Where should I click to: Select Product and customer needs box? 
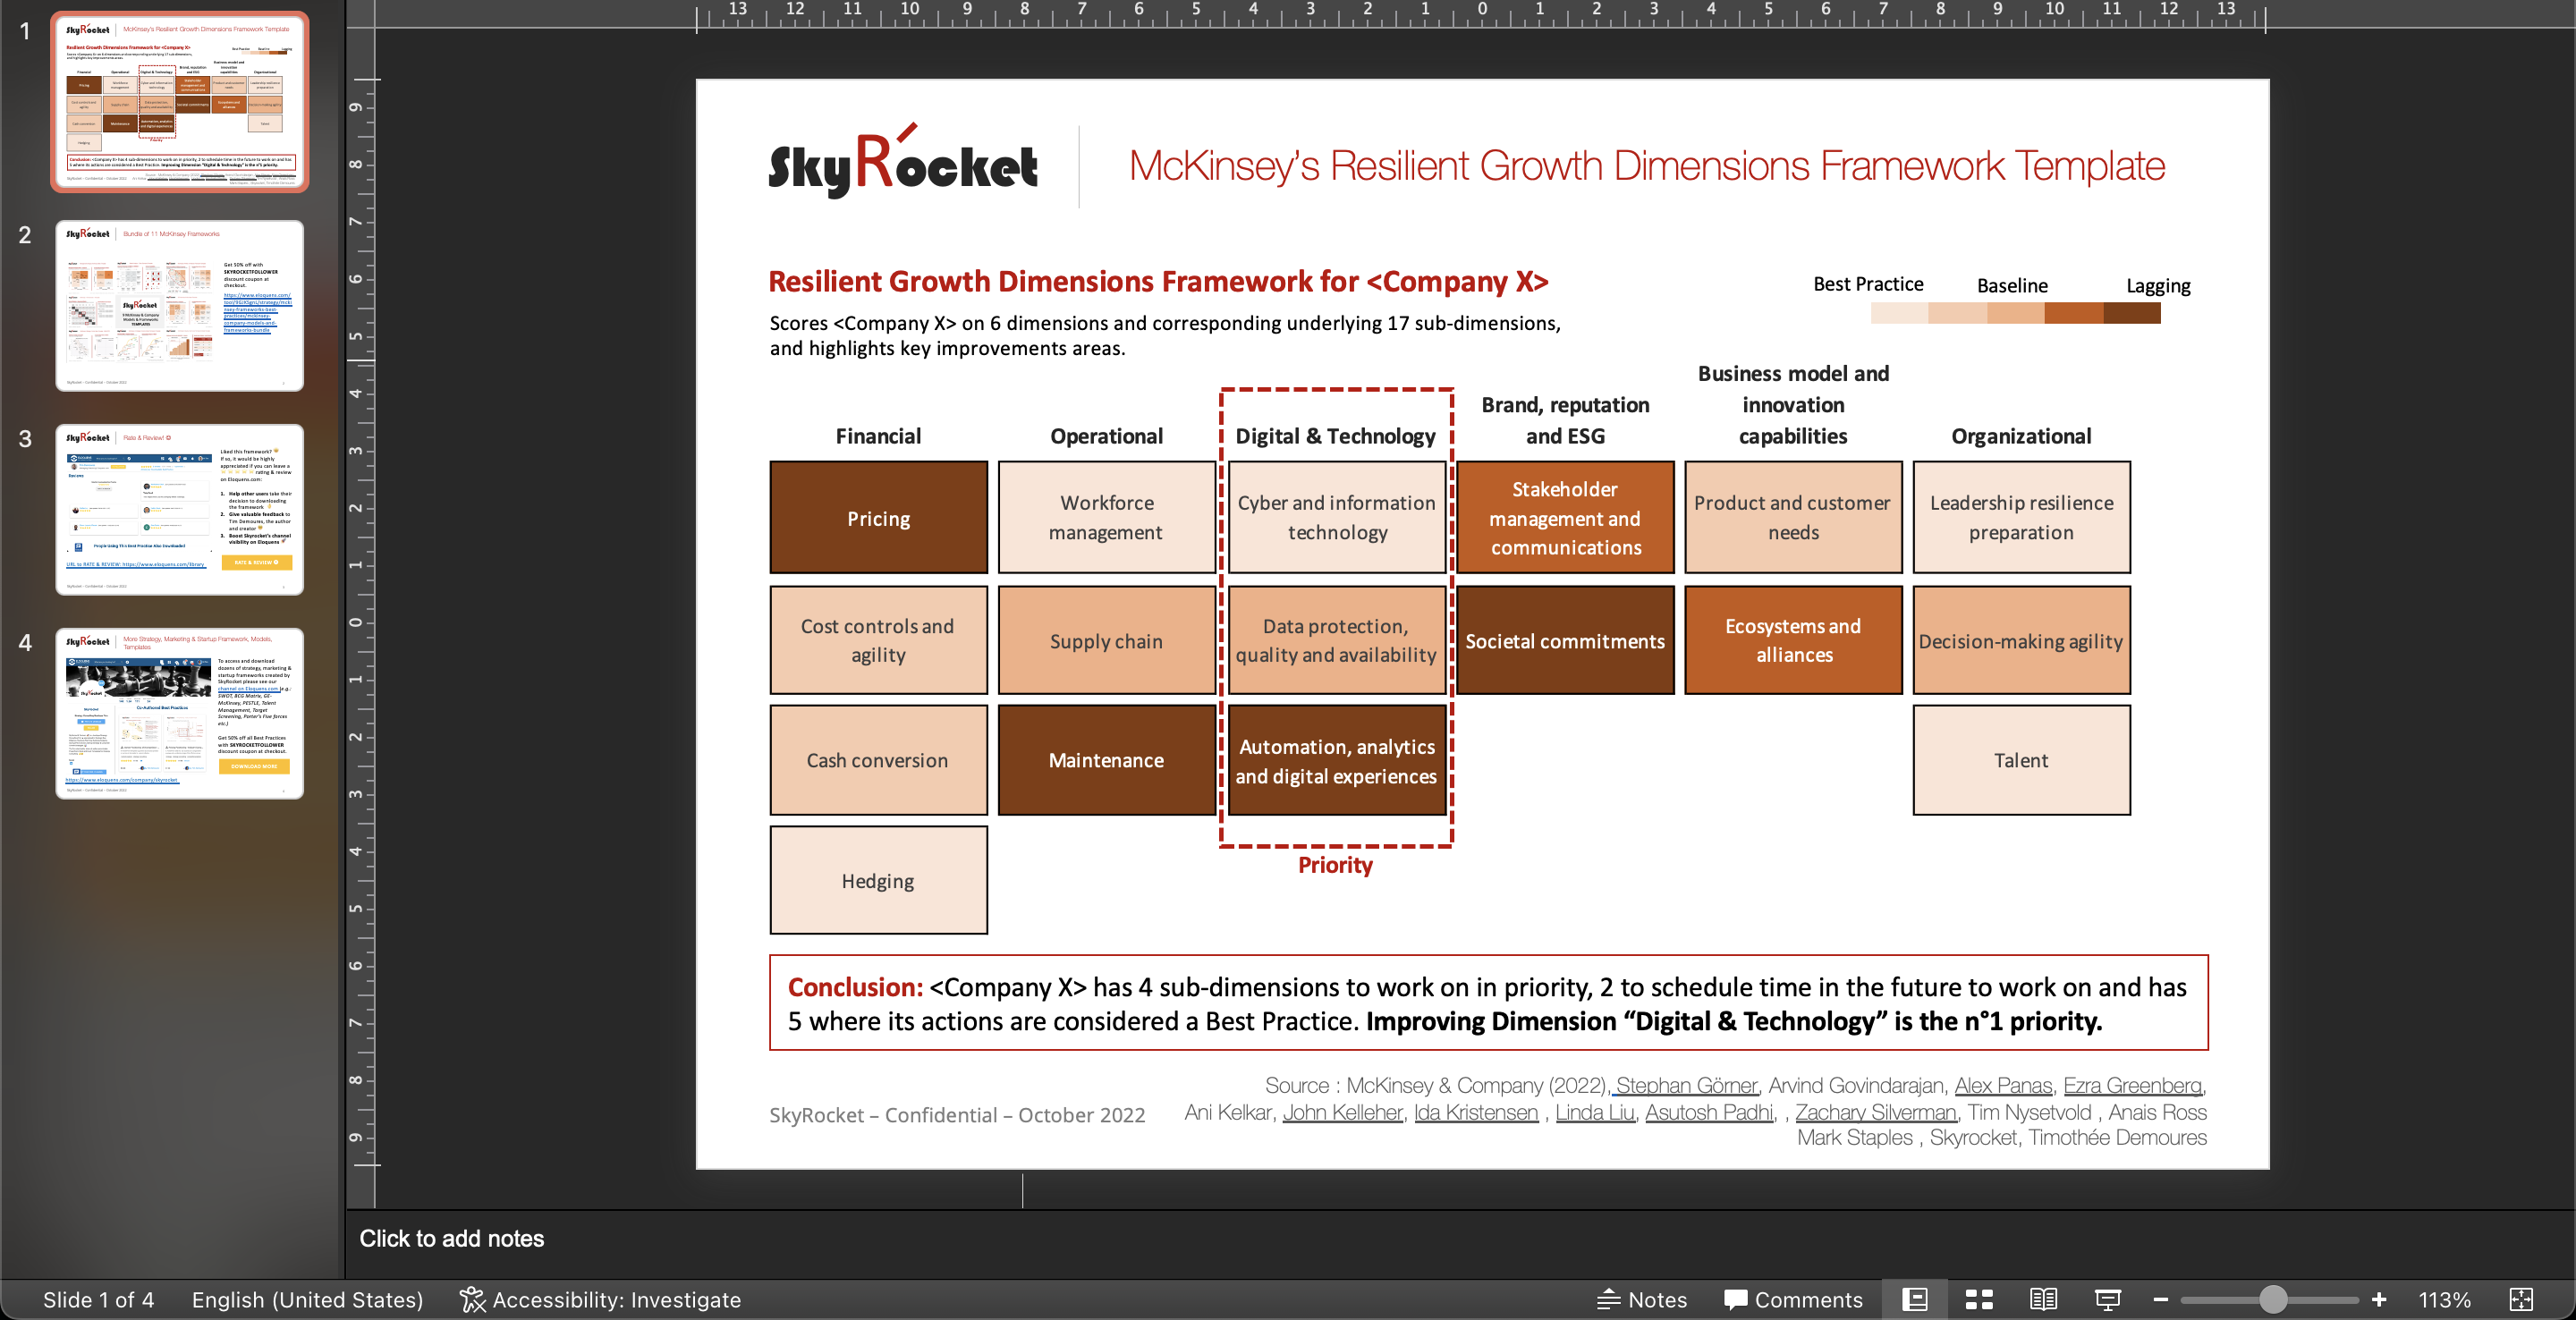coord(1793,517)
